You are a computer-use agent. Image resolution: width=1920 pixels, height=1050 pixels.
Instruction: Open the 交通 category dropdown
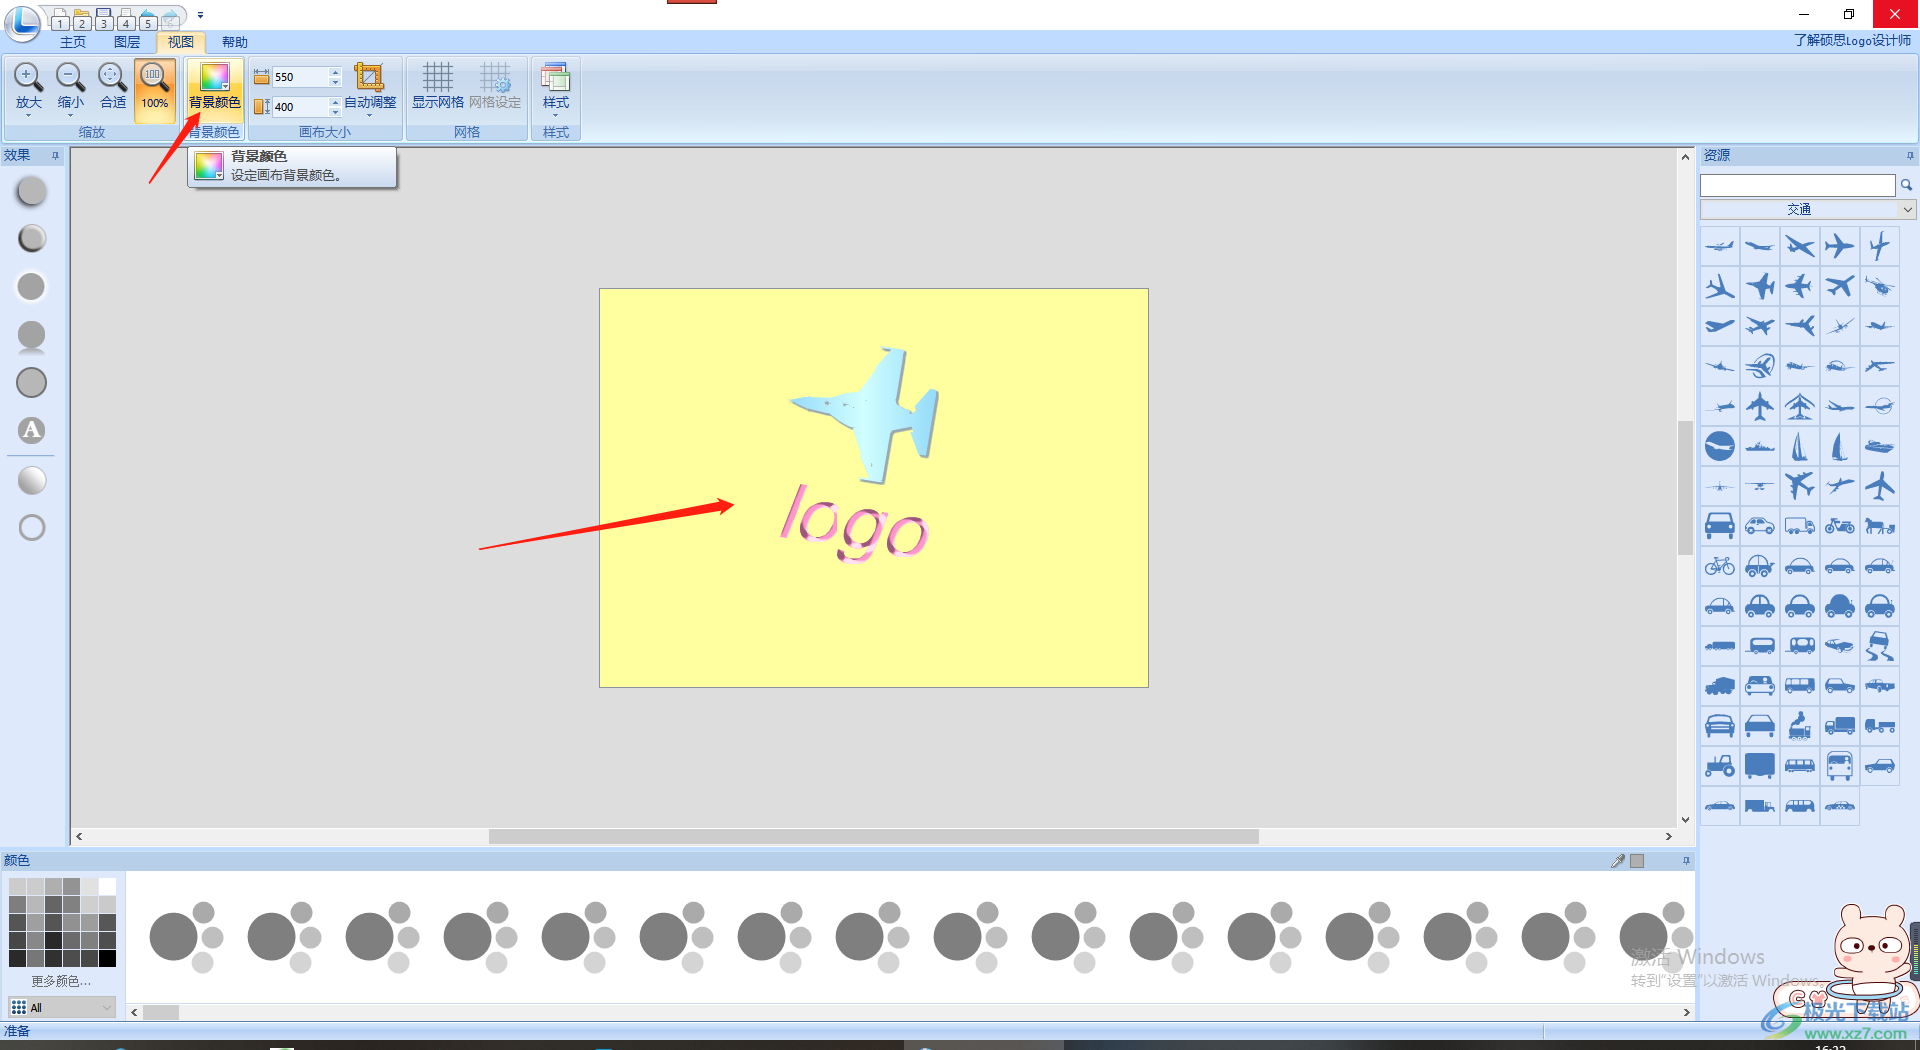click(1808, 209)
